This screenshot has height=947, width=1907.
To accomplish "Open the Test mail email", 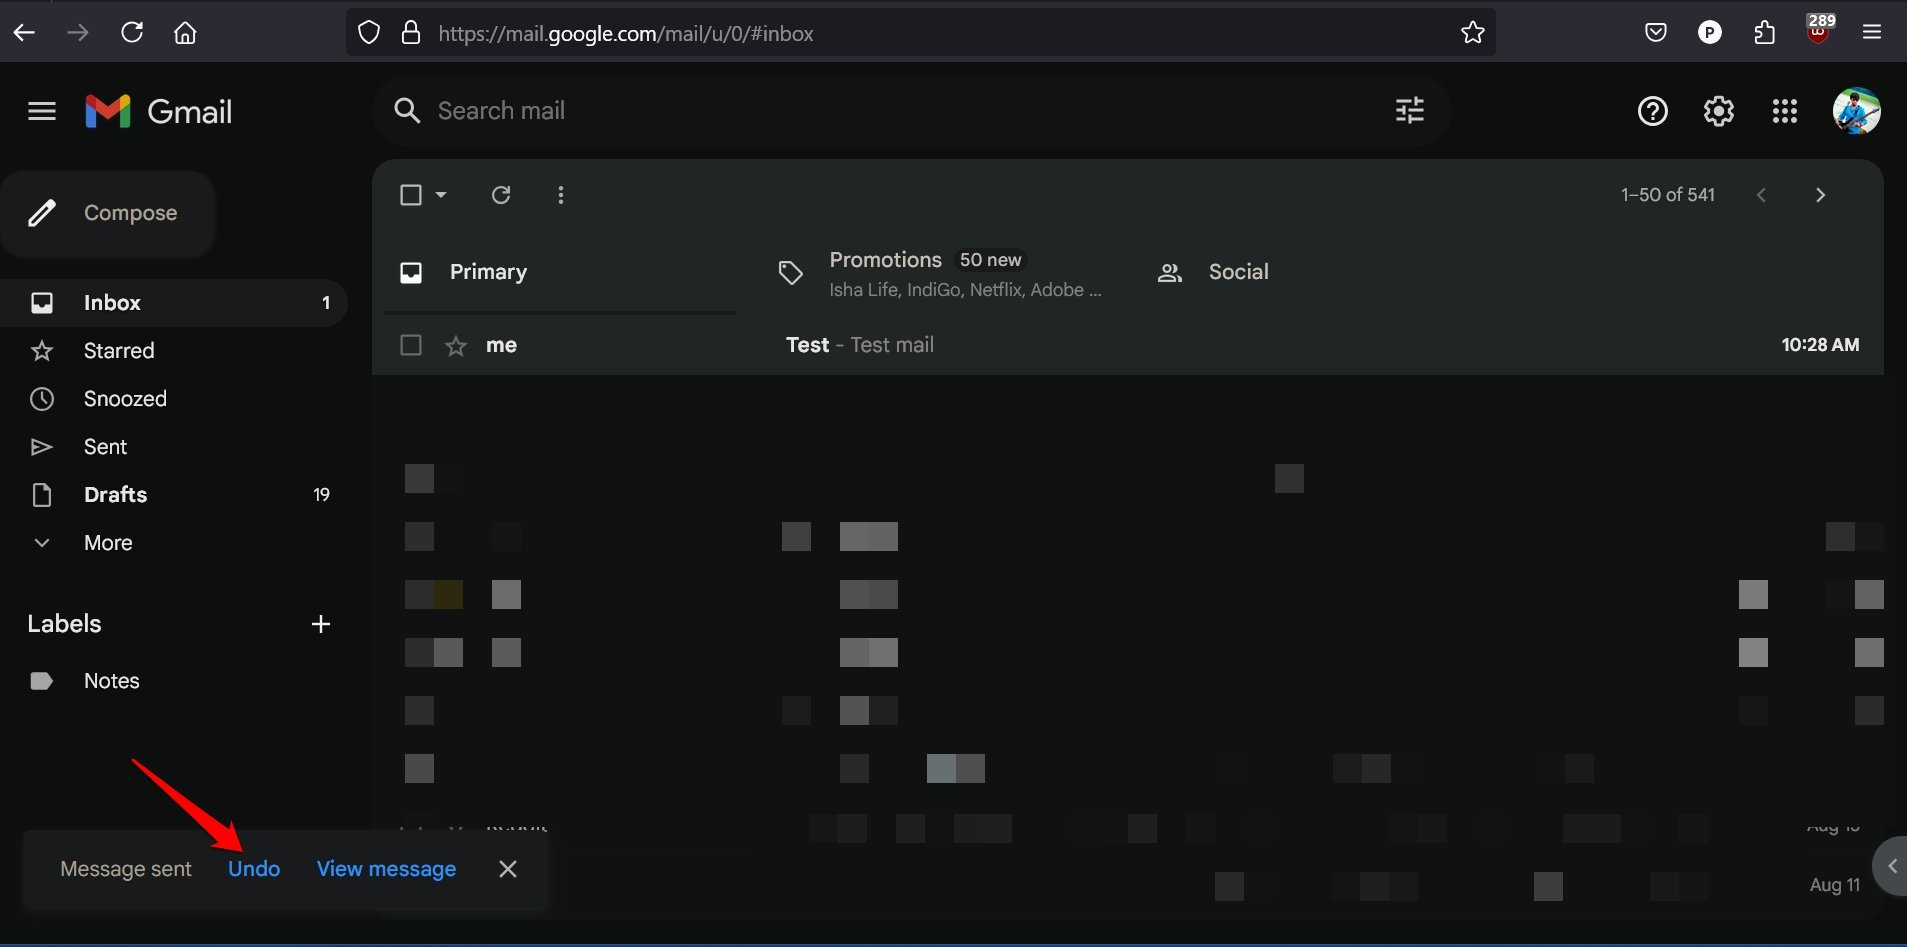I will click(1128, 345).
